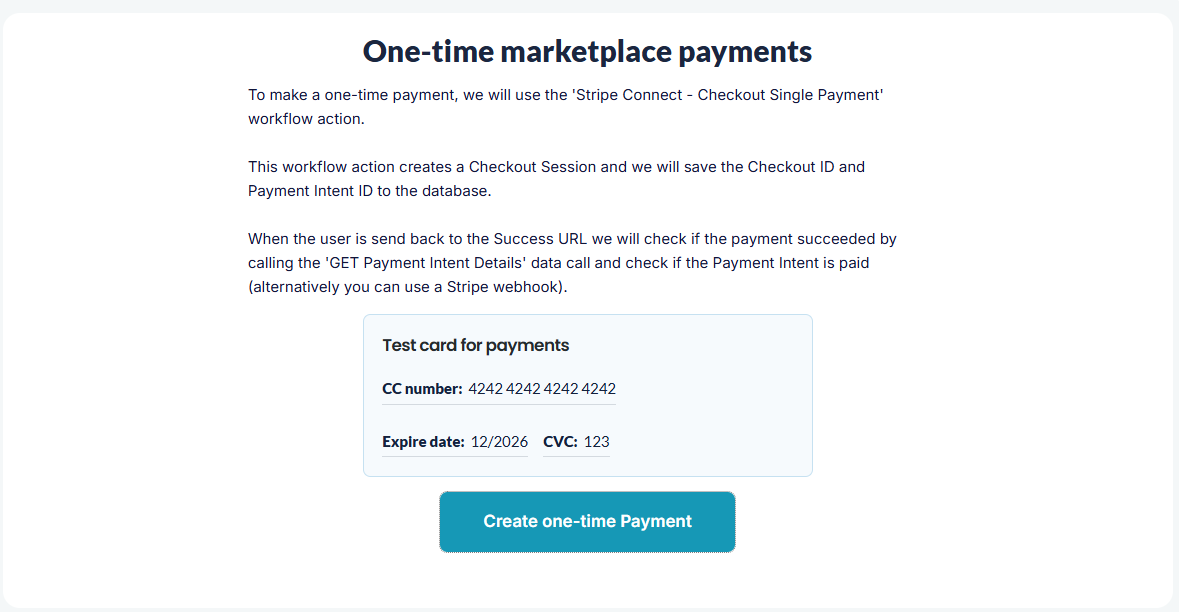Screen dimensions: 1179x612
Task: Click the CVC label
Action: [x=560, y=442]
